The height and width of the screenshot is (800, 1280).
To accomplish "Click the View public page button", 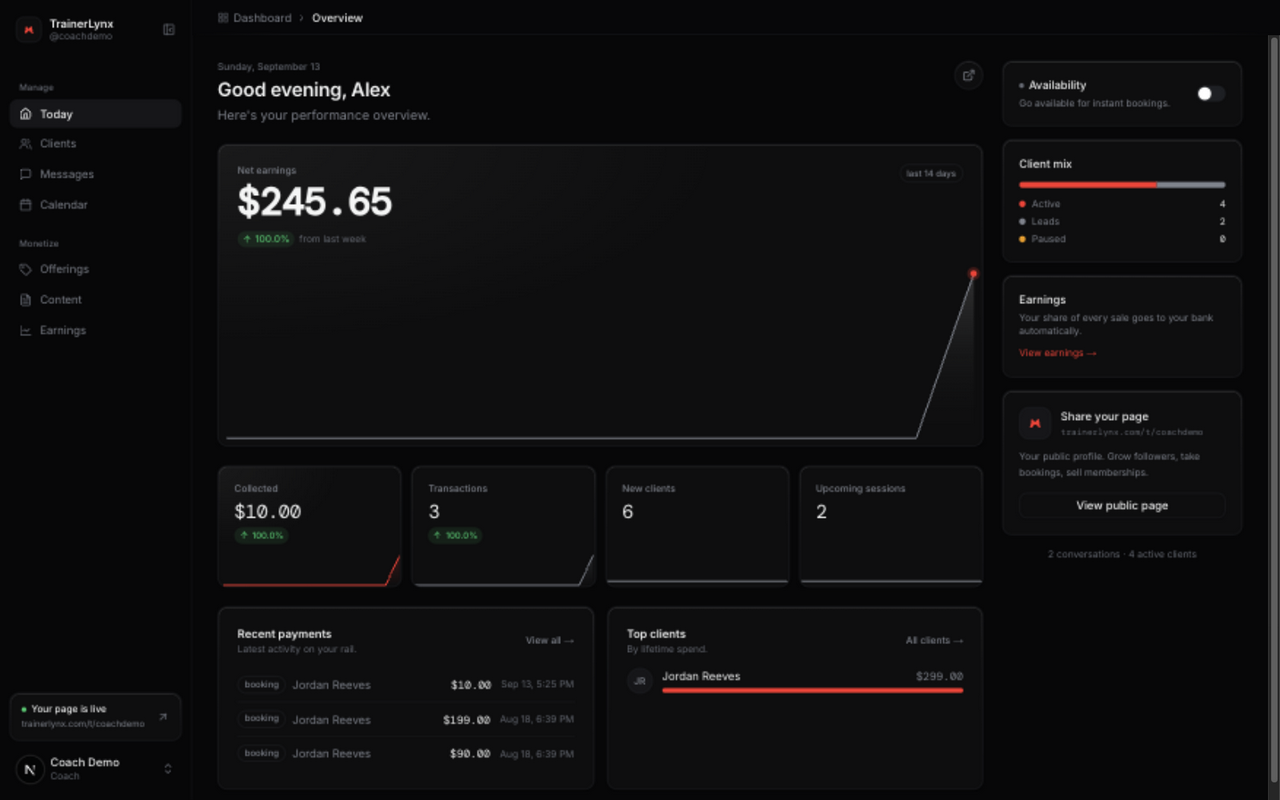I will click(x=1122, y=505).
